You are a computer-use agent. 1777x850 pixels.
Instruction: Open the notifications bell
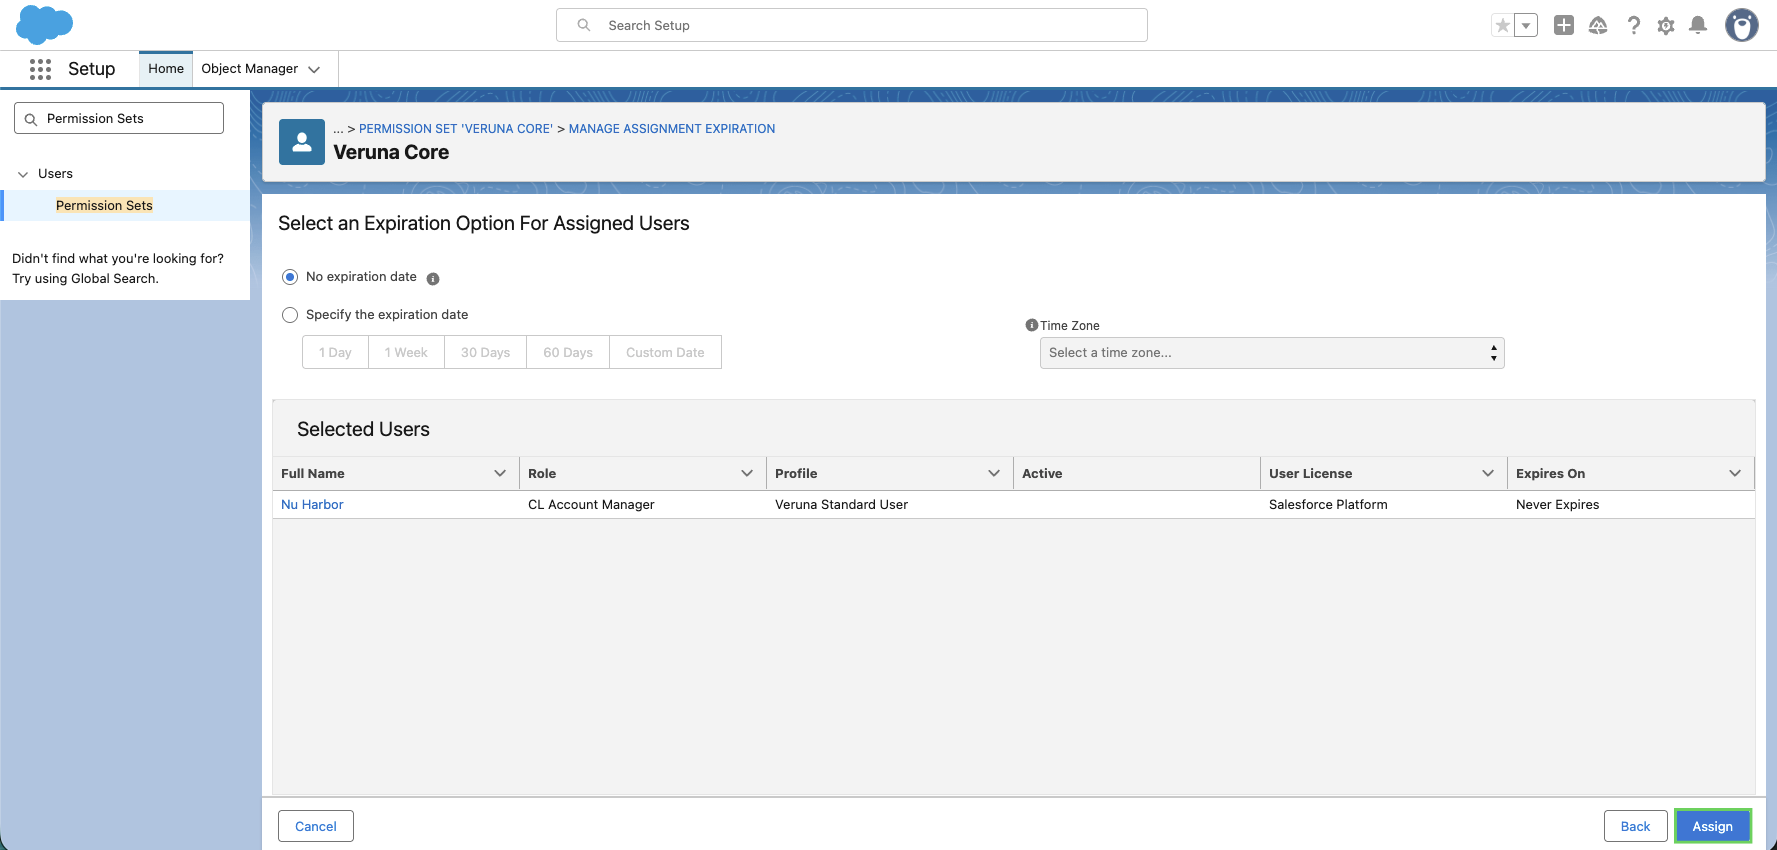[1698, 26]
